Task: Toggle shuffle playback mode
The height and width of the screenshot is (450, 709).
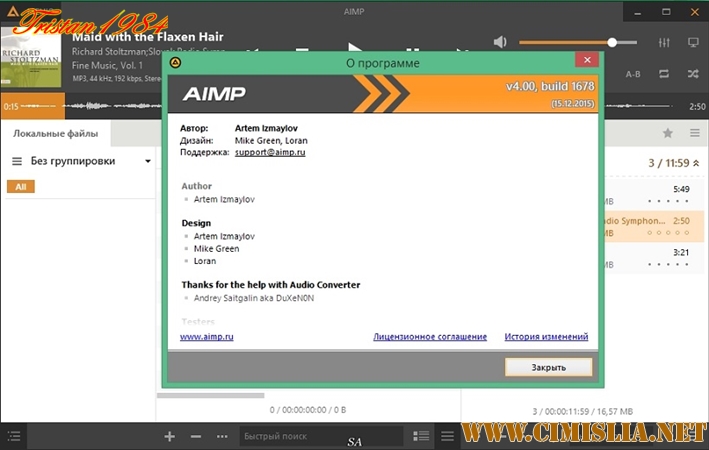Action: pyautogui.click(x=693, y=74)
